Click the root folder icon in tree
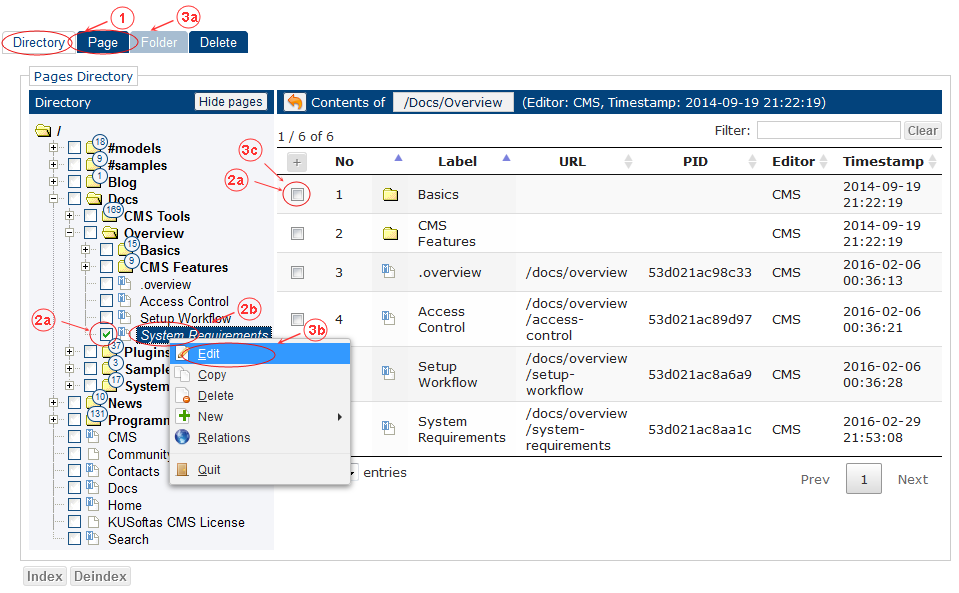This screenshot has height=593, width=959. pos(42,131)
